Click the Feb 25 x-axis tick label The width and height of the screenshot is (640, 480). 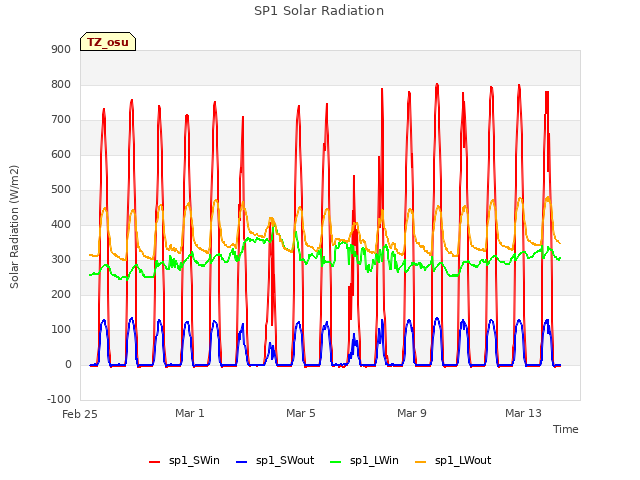(80, 414)
